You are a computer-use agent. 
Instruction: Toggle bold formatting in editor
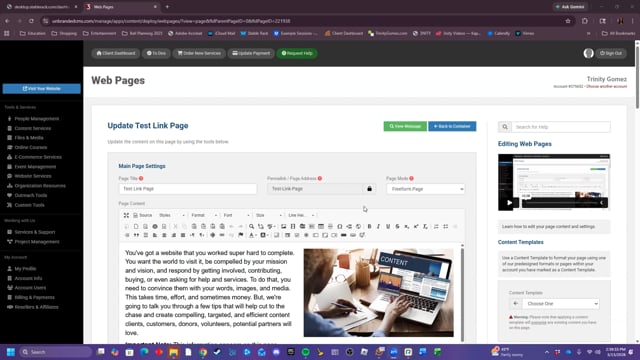pos(369,226)
